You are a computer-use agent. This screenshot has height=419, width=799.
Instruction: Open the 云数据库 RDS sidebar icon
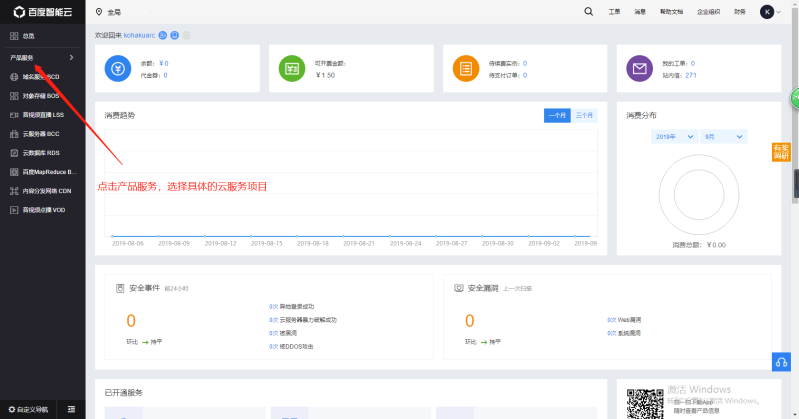pyautogui.click(x=14, y=153)
